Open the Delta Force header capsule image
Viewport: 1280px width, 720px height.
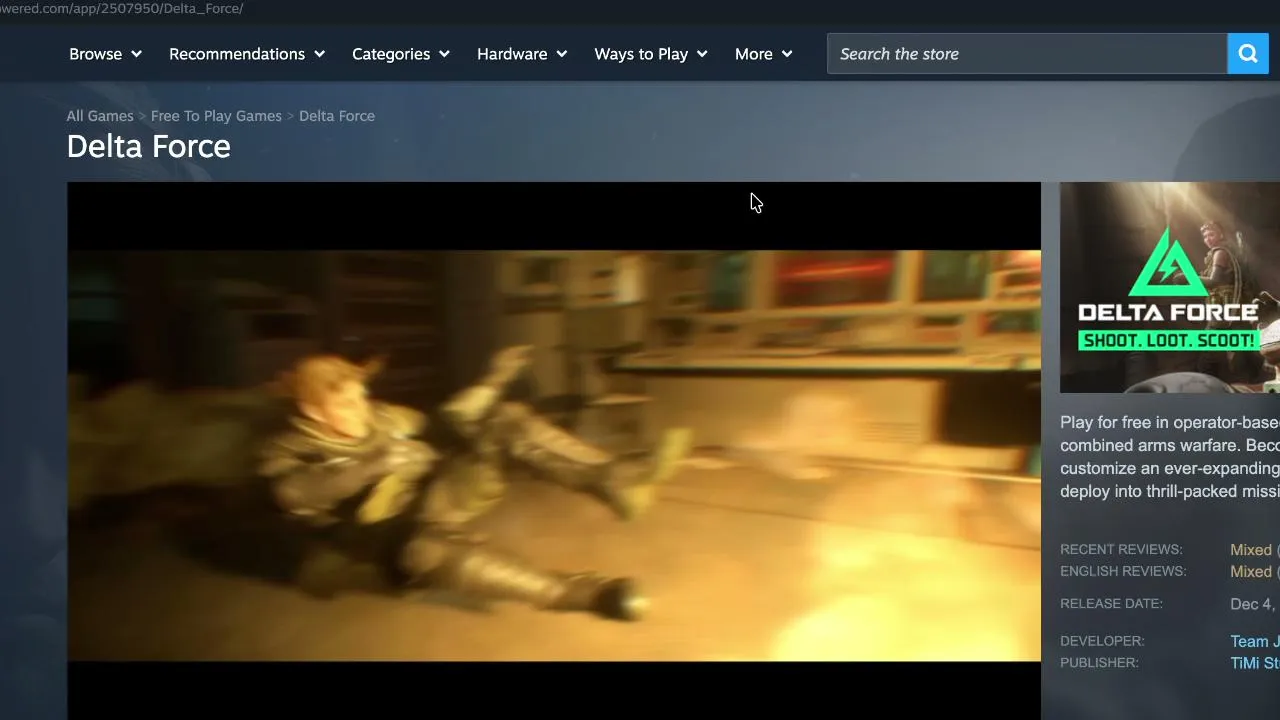point(1170,287)
